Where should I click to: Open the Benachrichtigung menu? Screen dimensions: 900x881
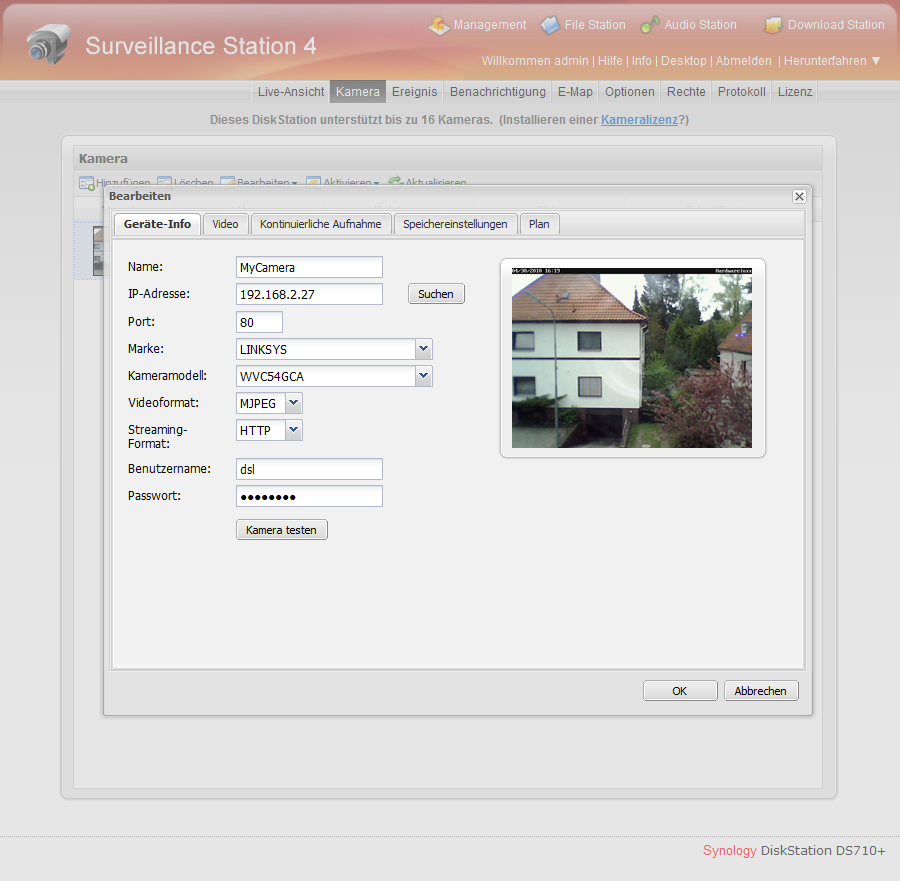tap(498, 92)
